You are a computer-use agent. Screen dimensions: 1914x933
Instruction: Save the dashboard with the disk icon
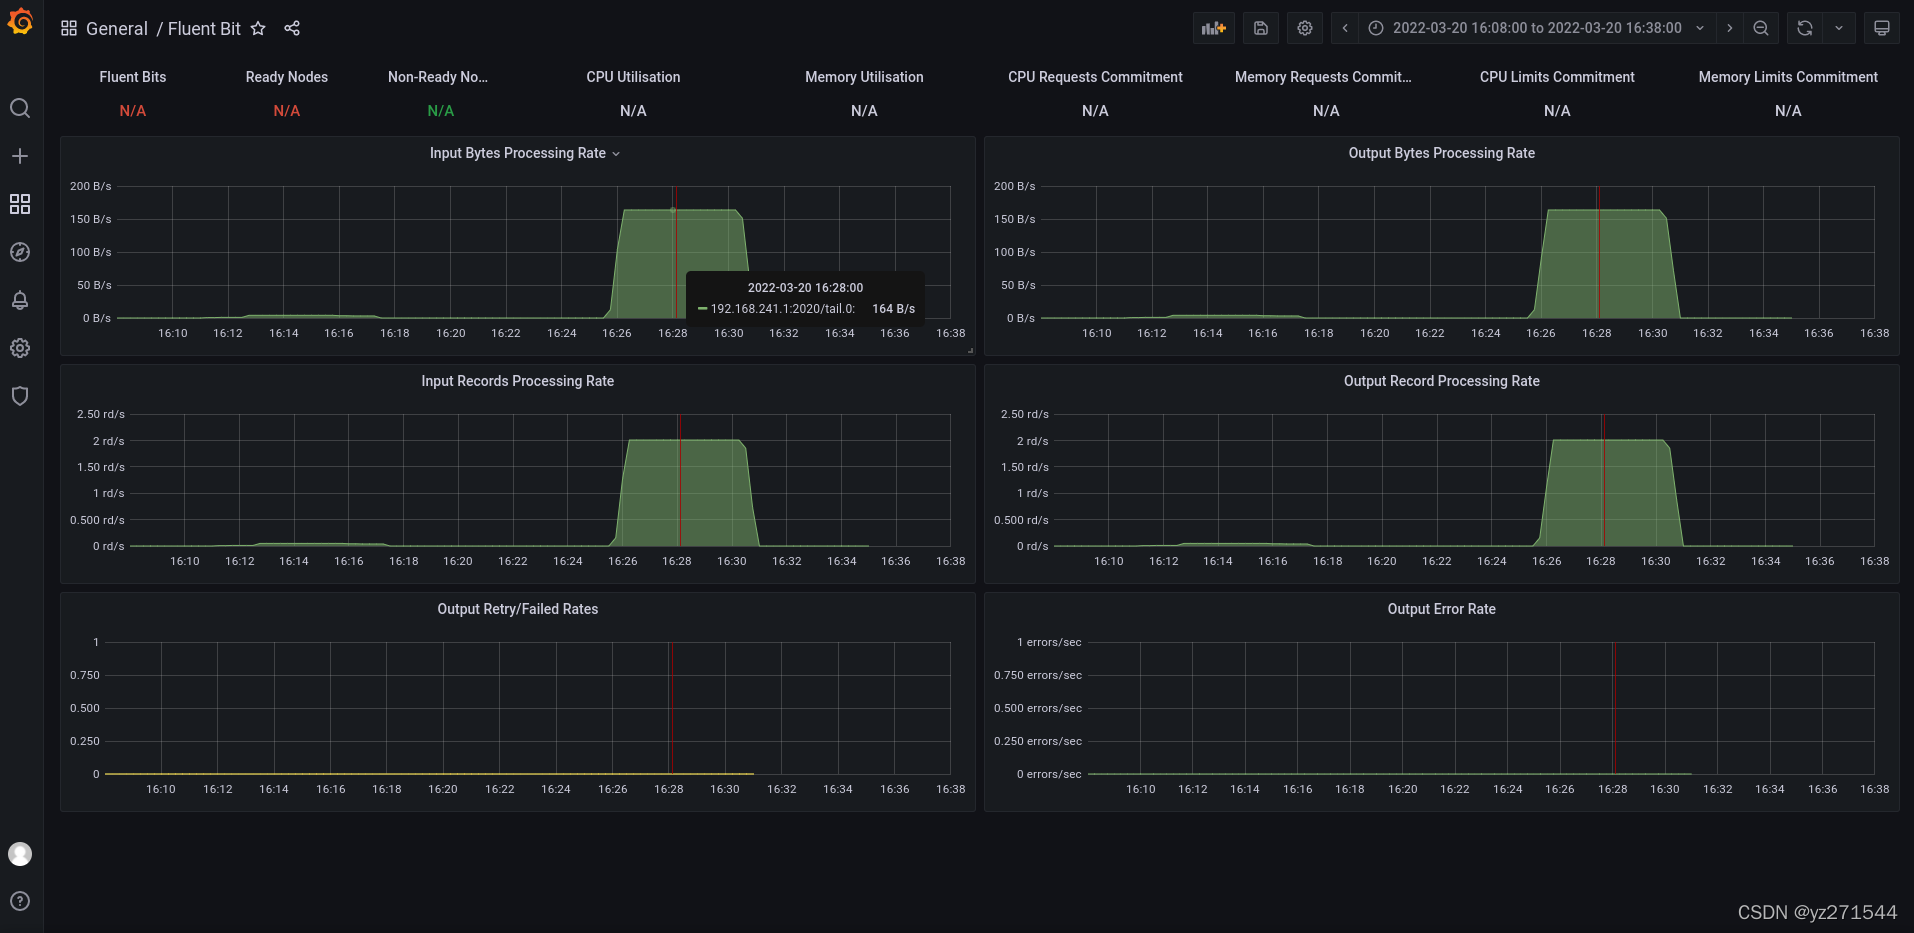tap(1260, 28)
